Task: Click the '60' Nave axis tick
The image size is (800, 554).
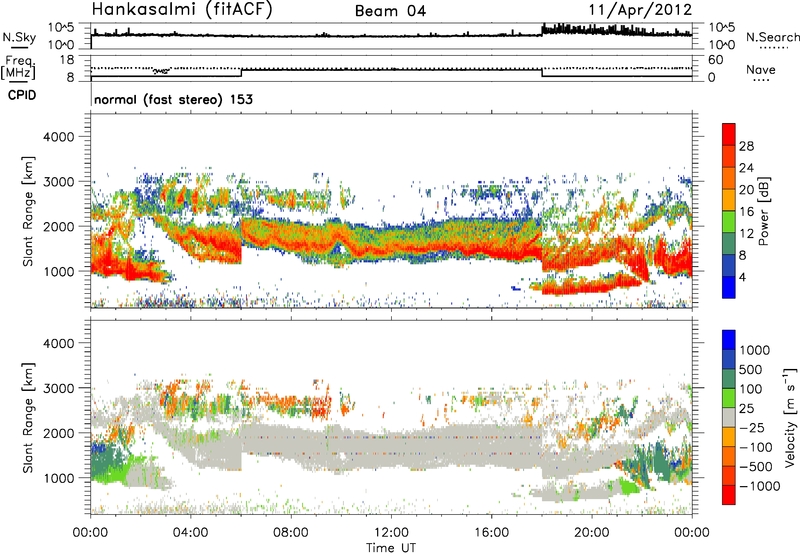Action: tap(716, 60)
